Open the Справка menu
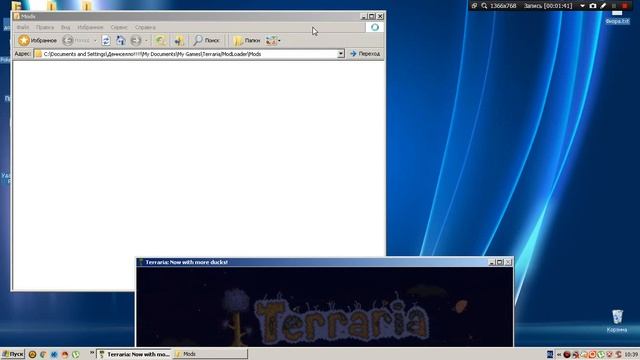The width and height of the screenshot is (640, 360). 145,27
